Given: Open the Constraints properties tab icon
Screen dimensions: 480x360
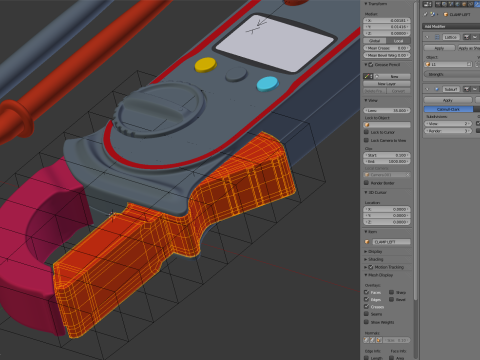Looking at the screenshot, I should click(x=470, y=4).
